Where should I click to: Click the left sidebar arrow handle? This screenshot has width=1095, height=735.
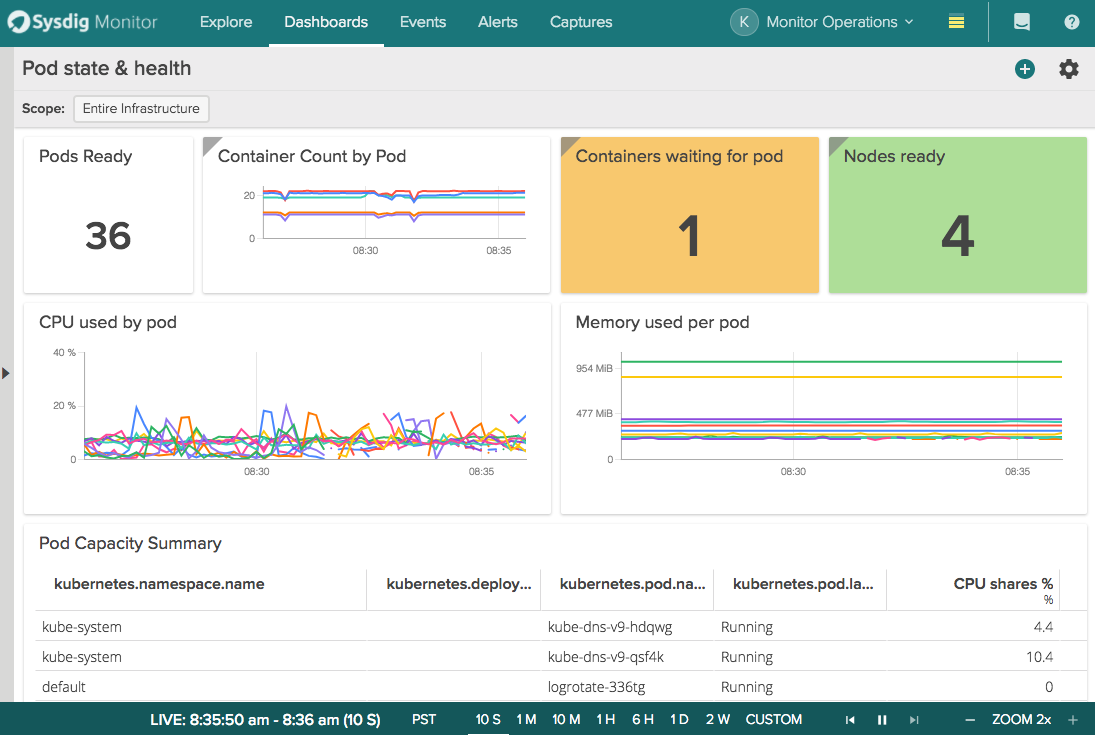coord(6,373)
